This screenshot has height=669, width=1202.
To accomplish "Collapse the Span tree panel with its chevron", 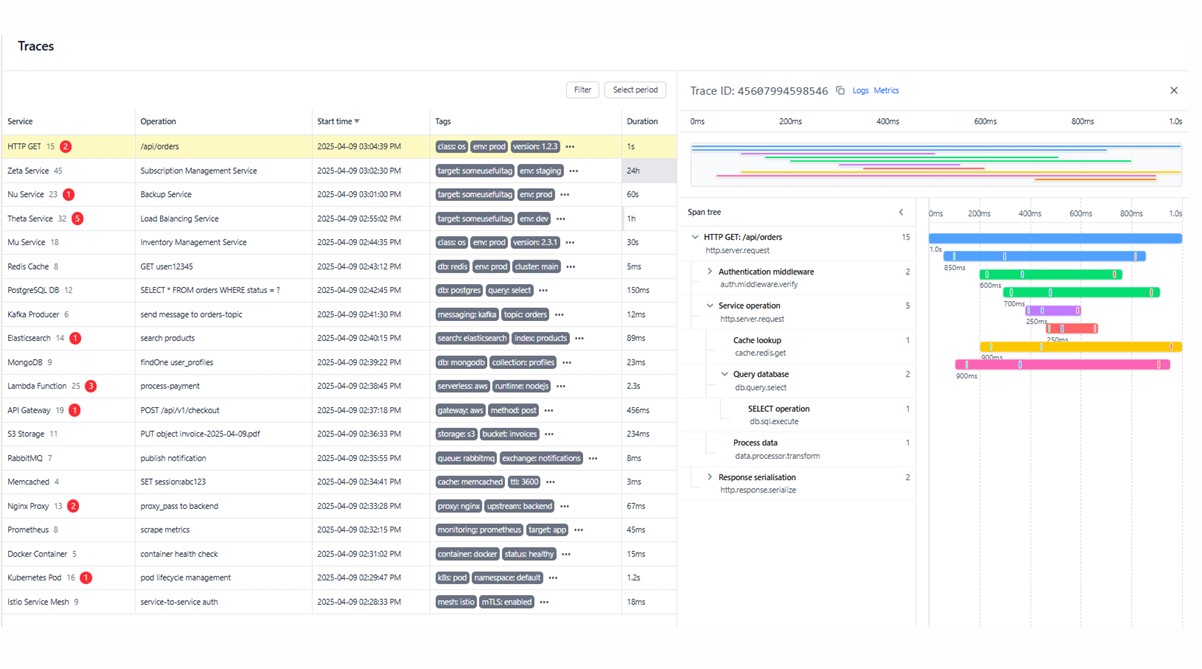I will 901,212.
